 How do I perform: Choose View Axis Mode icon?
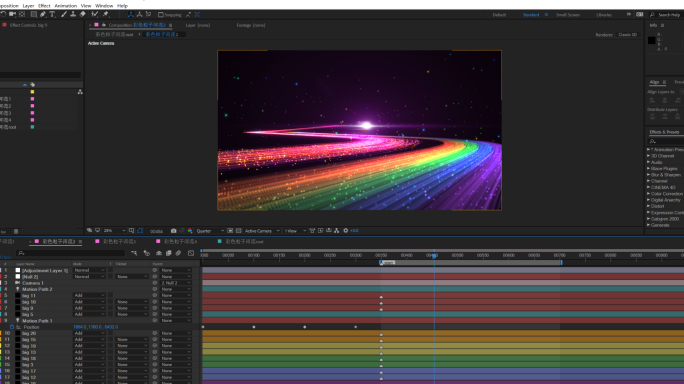click(148, 14)
